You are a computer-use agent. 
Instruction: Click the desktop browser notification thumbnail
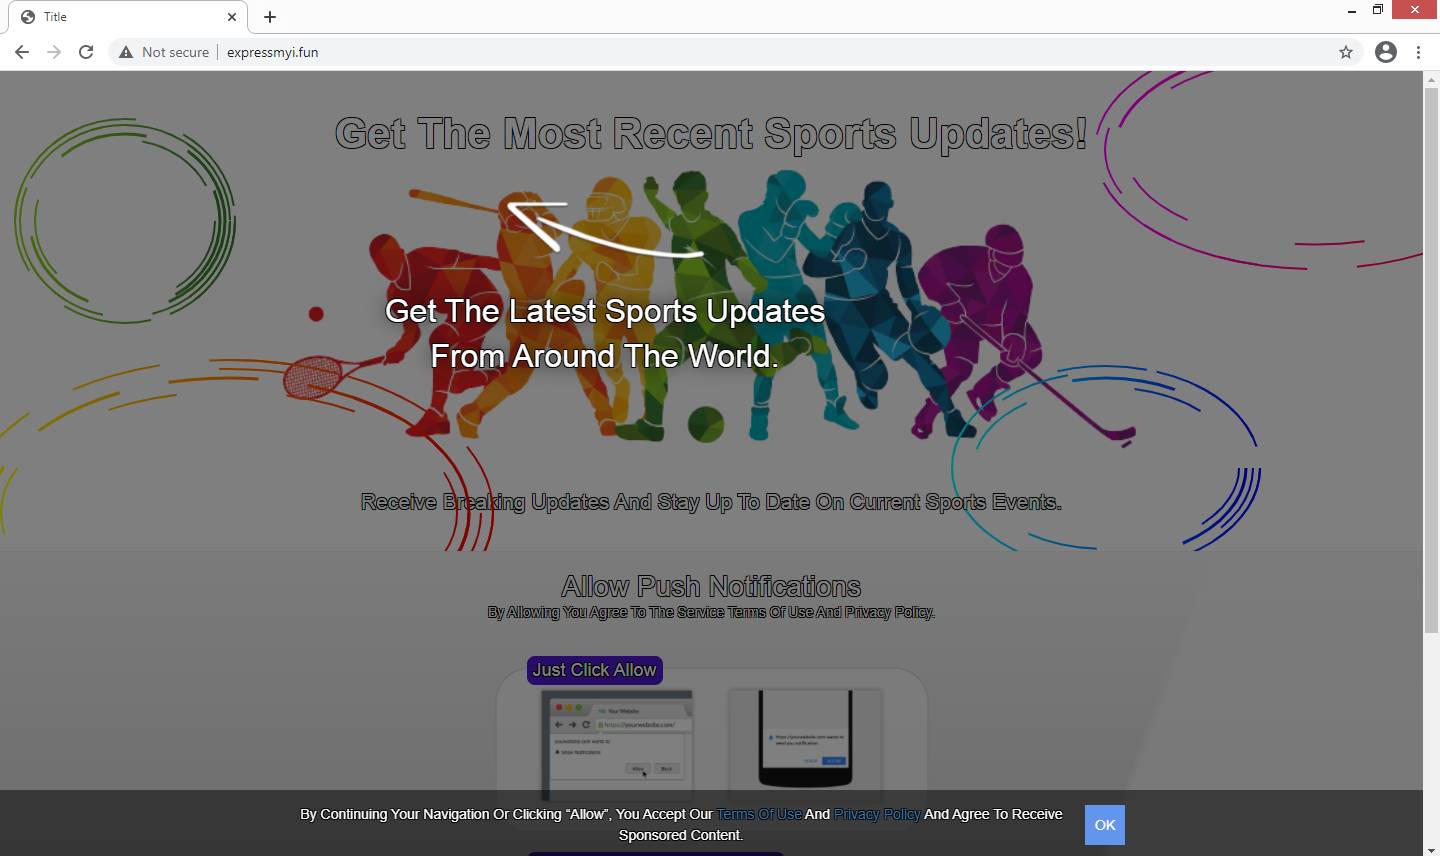coord(616,743)
